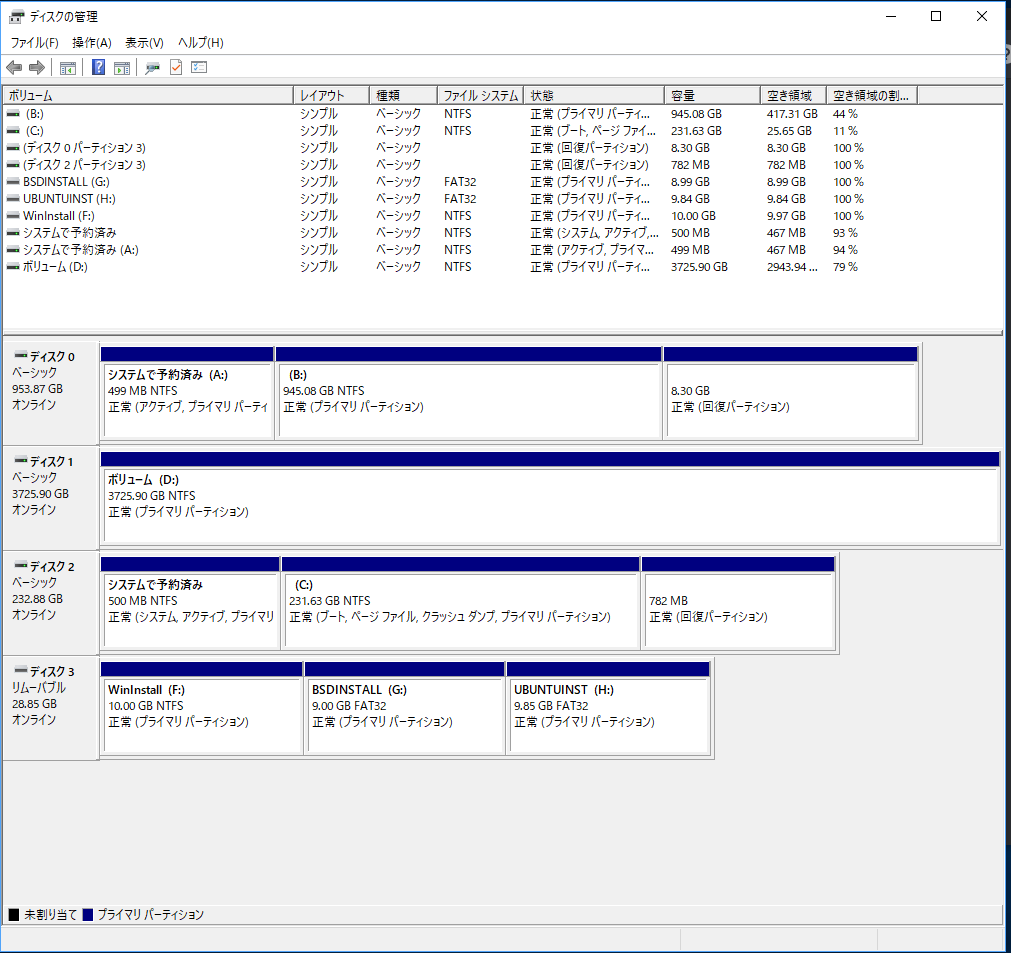
Task: Sort by the ボリューム column header
Action: tap(148, 95)
